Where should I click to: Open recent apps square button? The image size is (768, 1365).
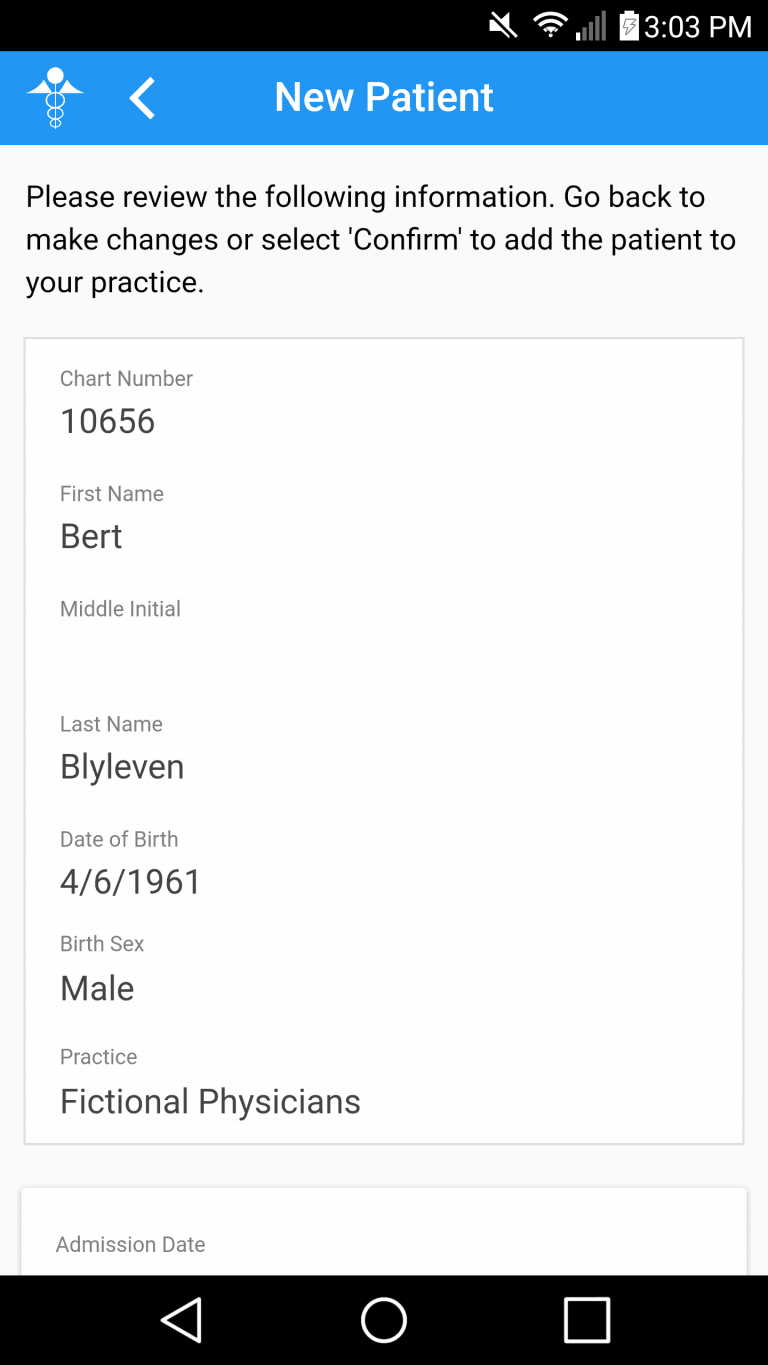click(586, 1320)
